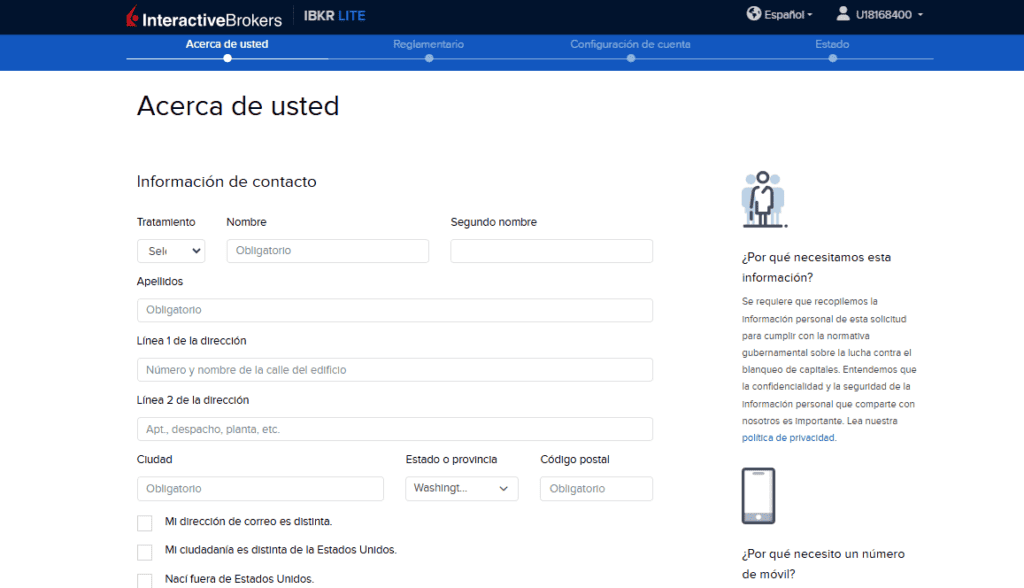1024x588 pixels.
Task: Click the Configuración de cuenta step dot
Action: tap(630, 58)
